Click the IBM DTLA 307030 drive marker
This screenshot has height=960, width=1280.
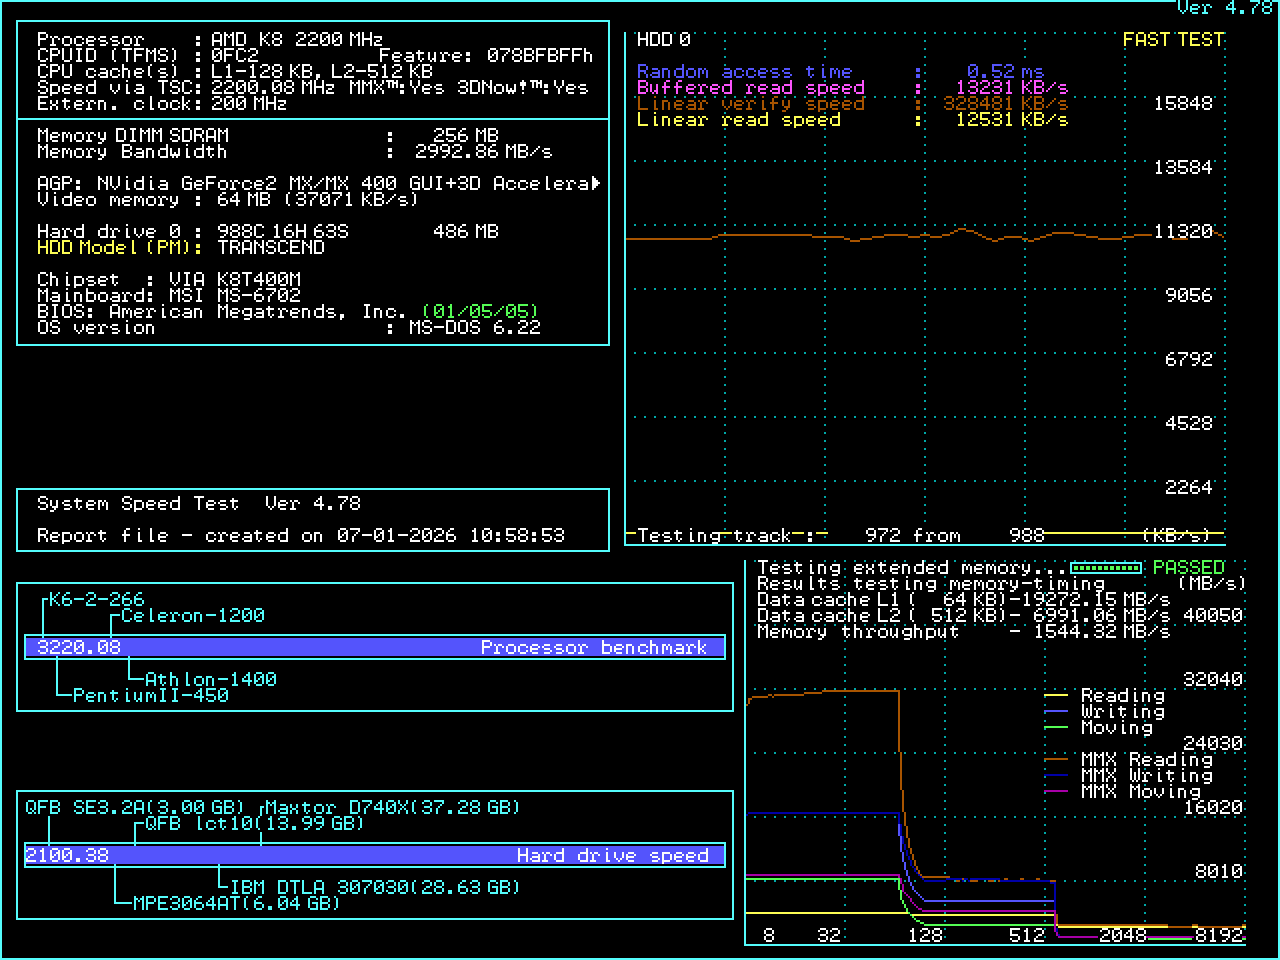pyautogui.click(x=375, y=887)
